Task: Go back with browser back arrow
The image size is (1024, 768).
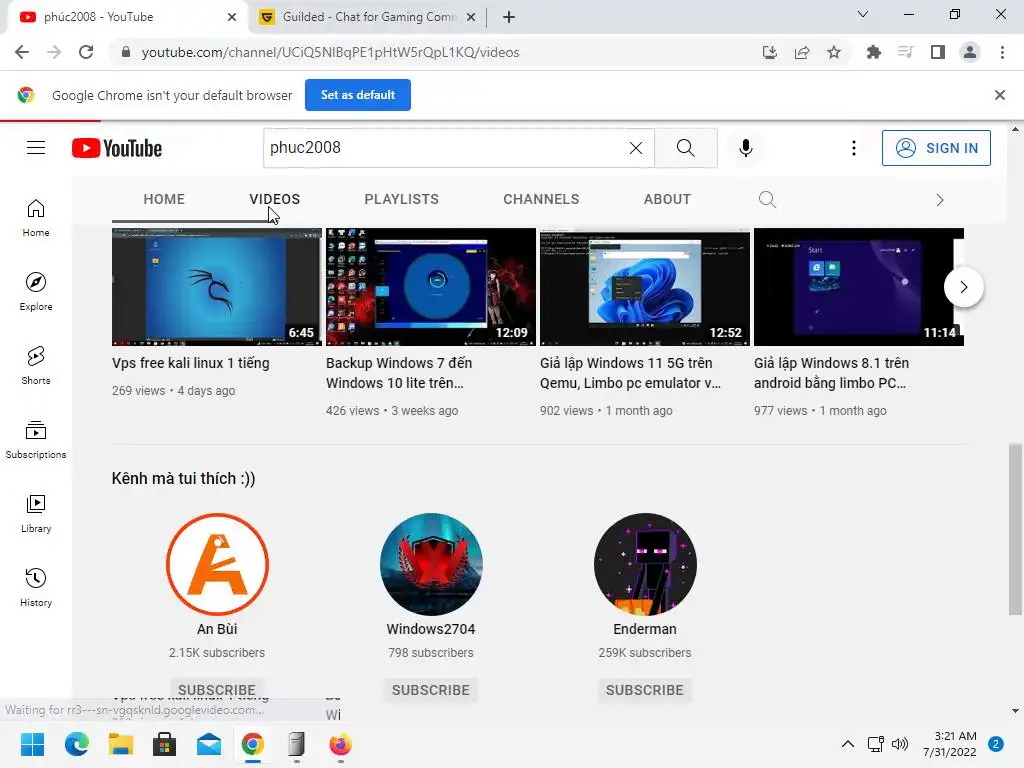Action: coord(22,52)
